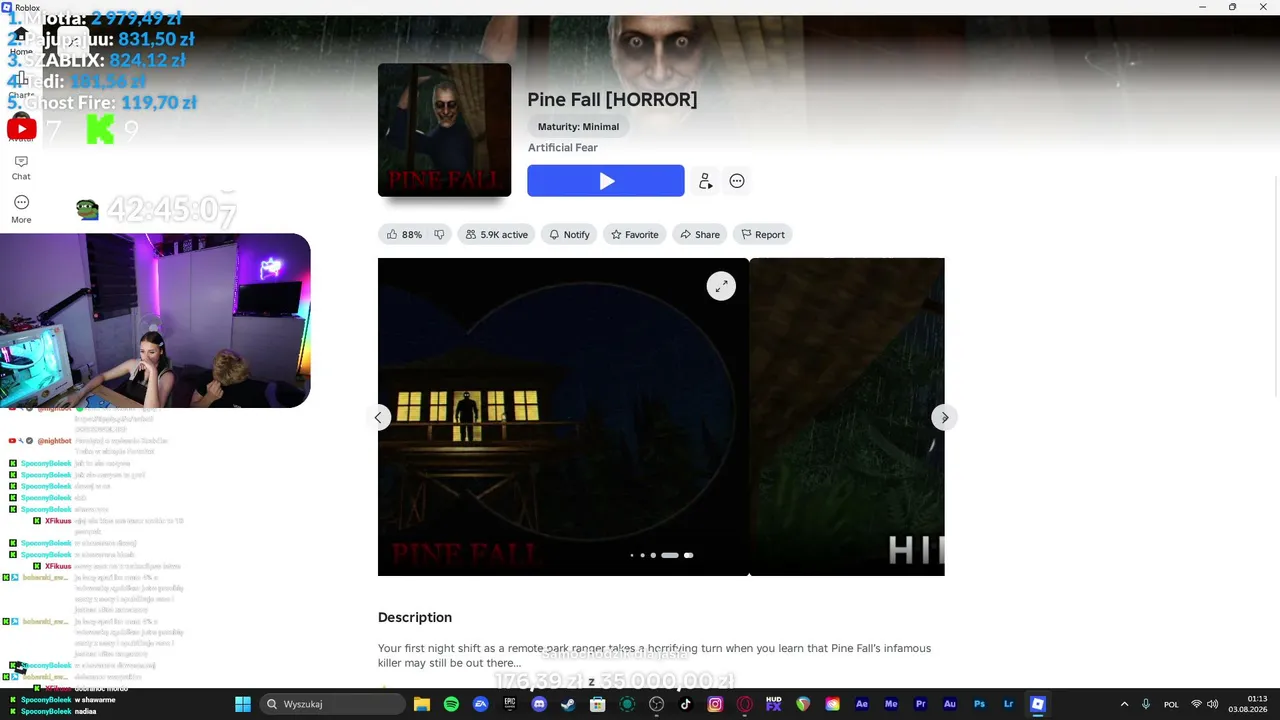Go to the next media slide
Viewport: 1280px width, 720px height.
tap(944, 417)
